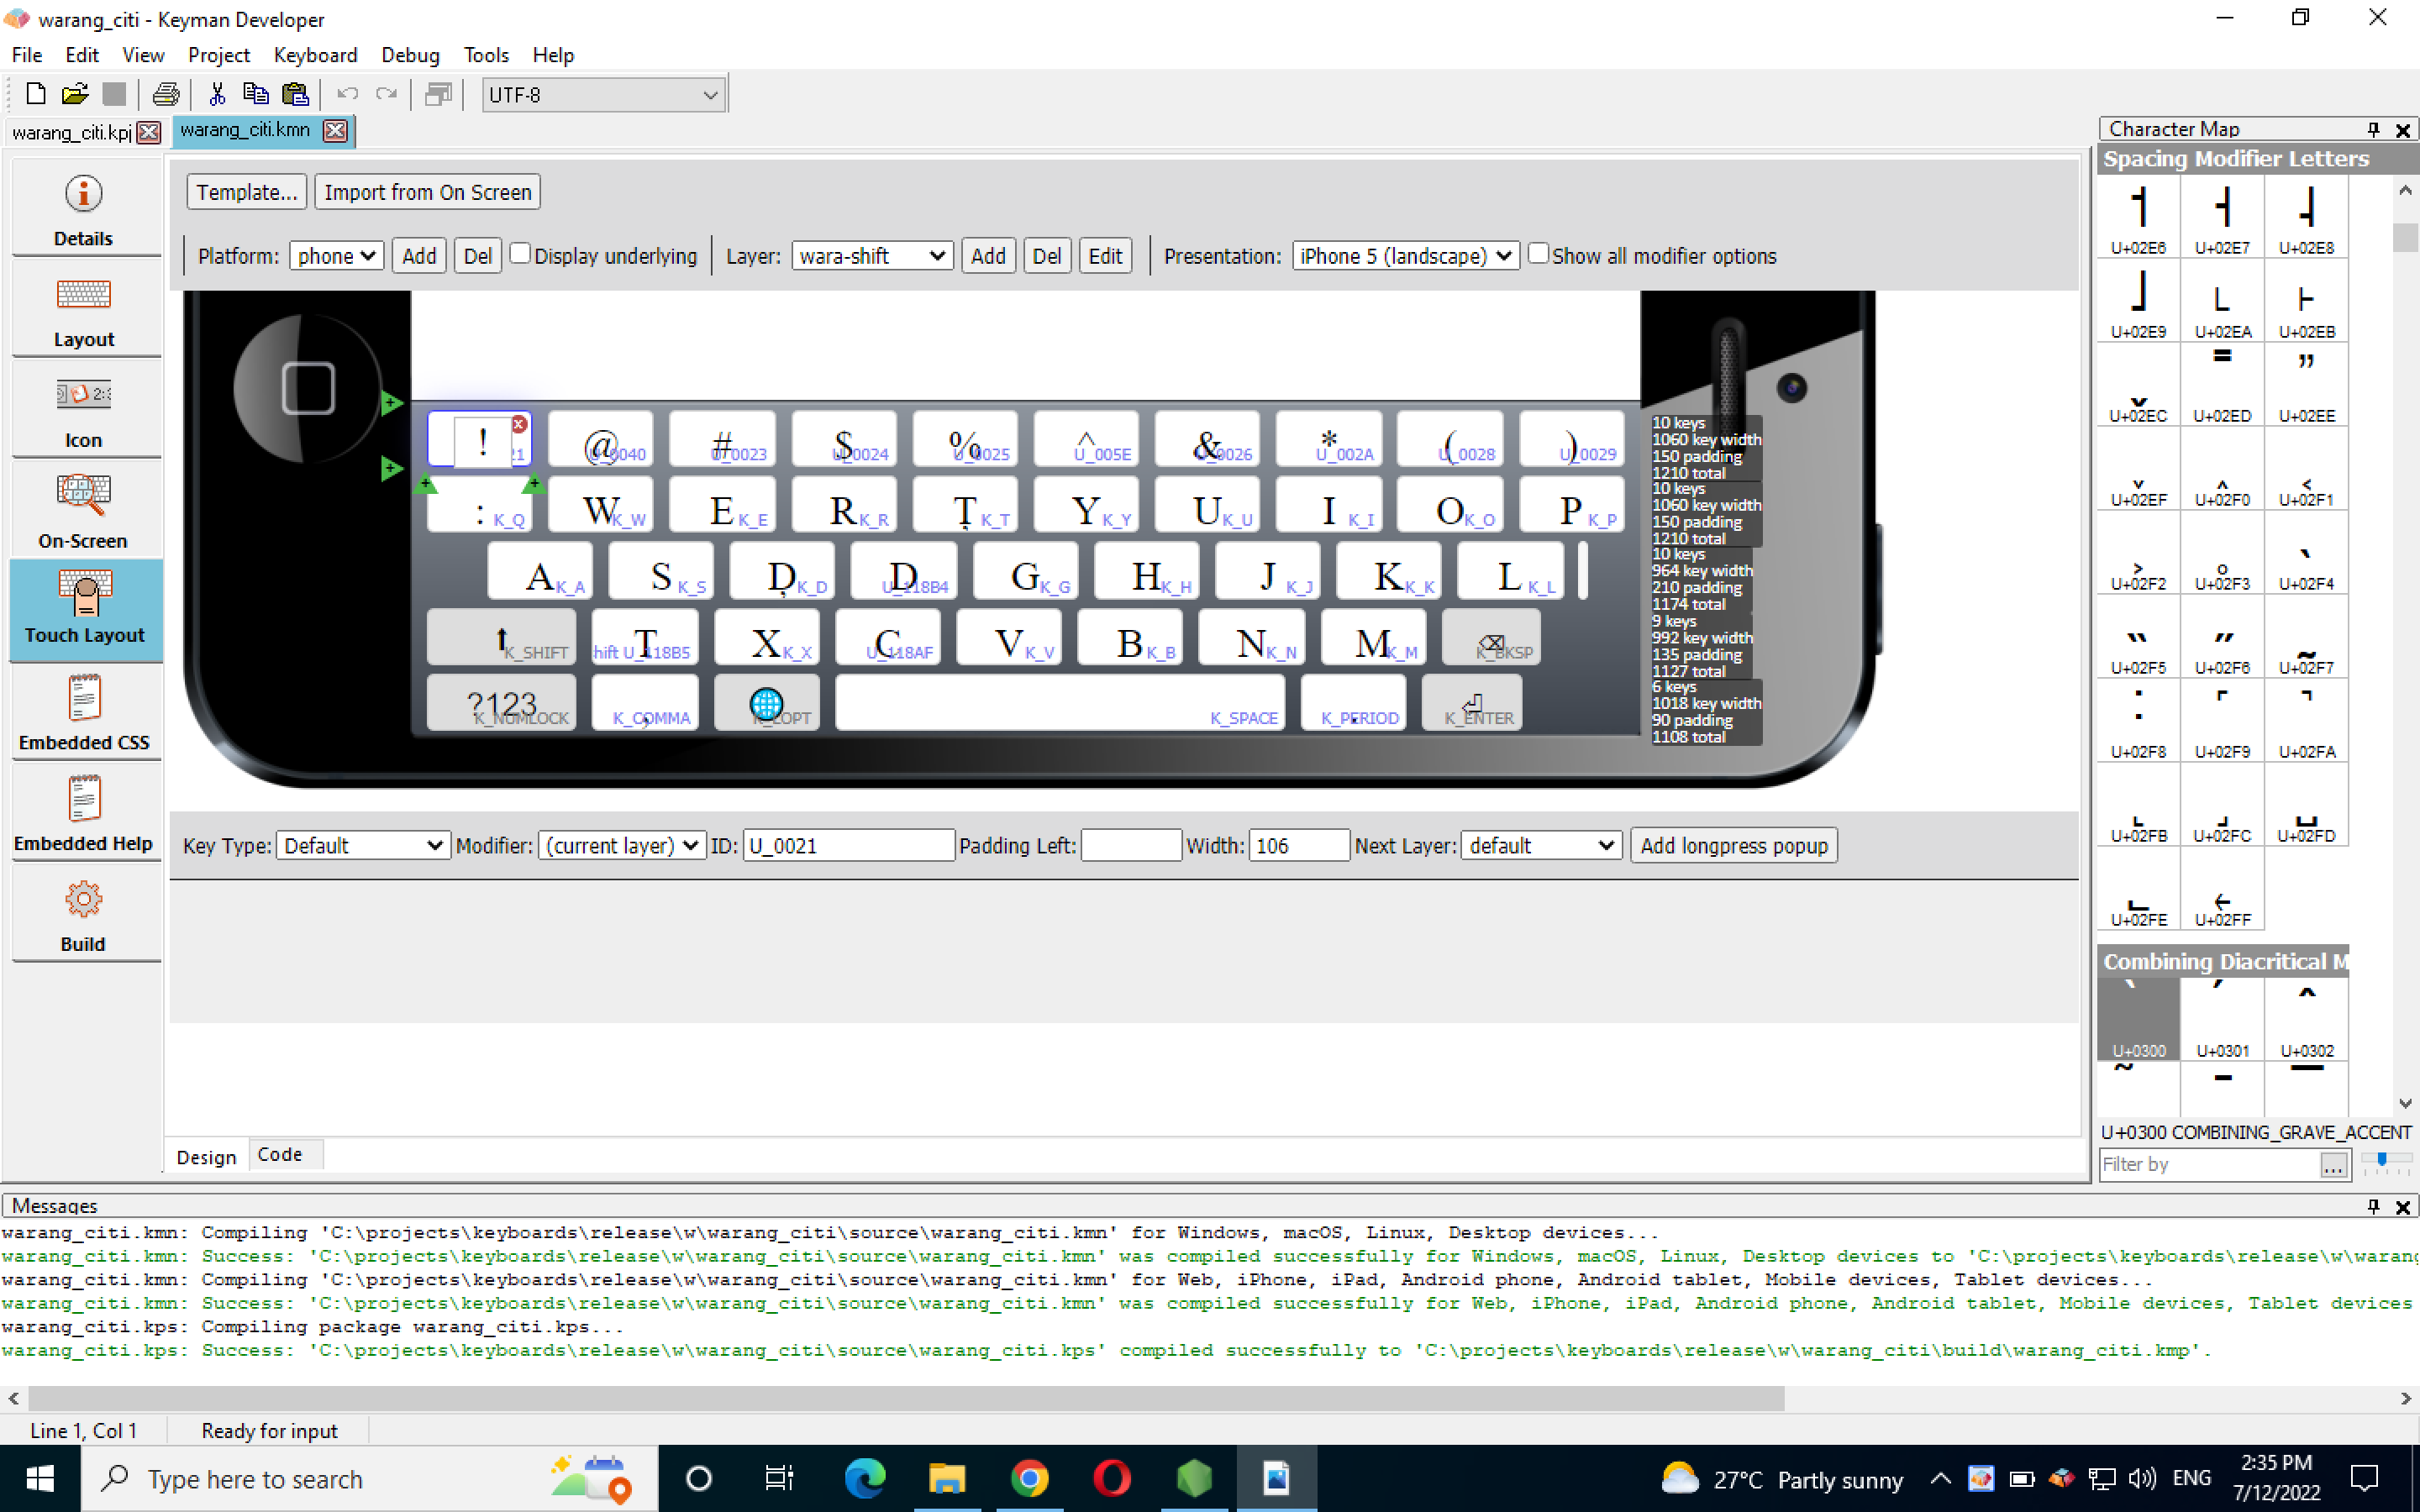Open the Embedded Help editor
2420x1512 pixels.
click(85, 812)
